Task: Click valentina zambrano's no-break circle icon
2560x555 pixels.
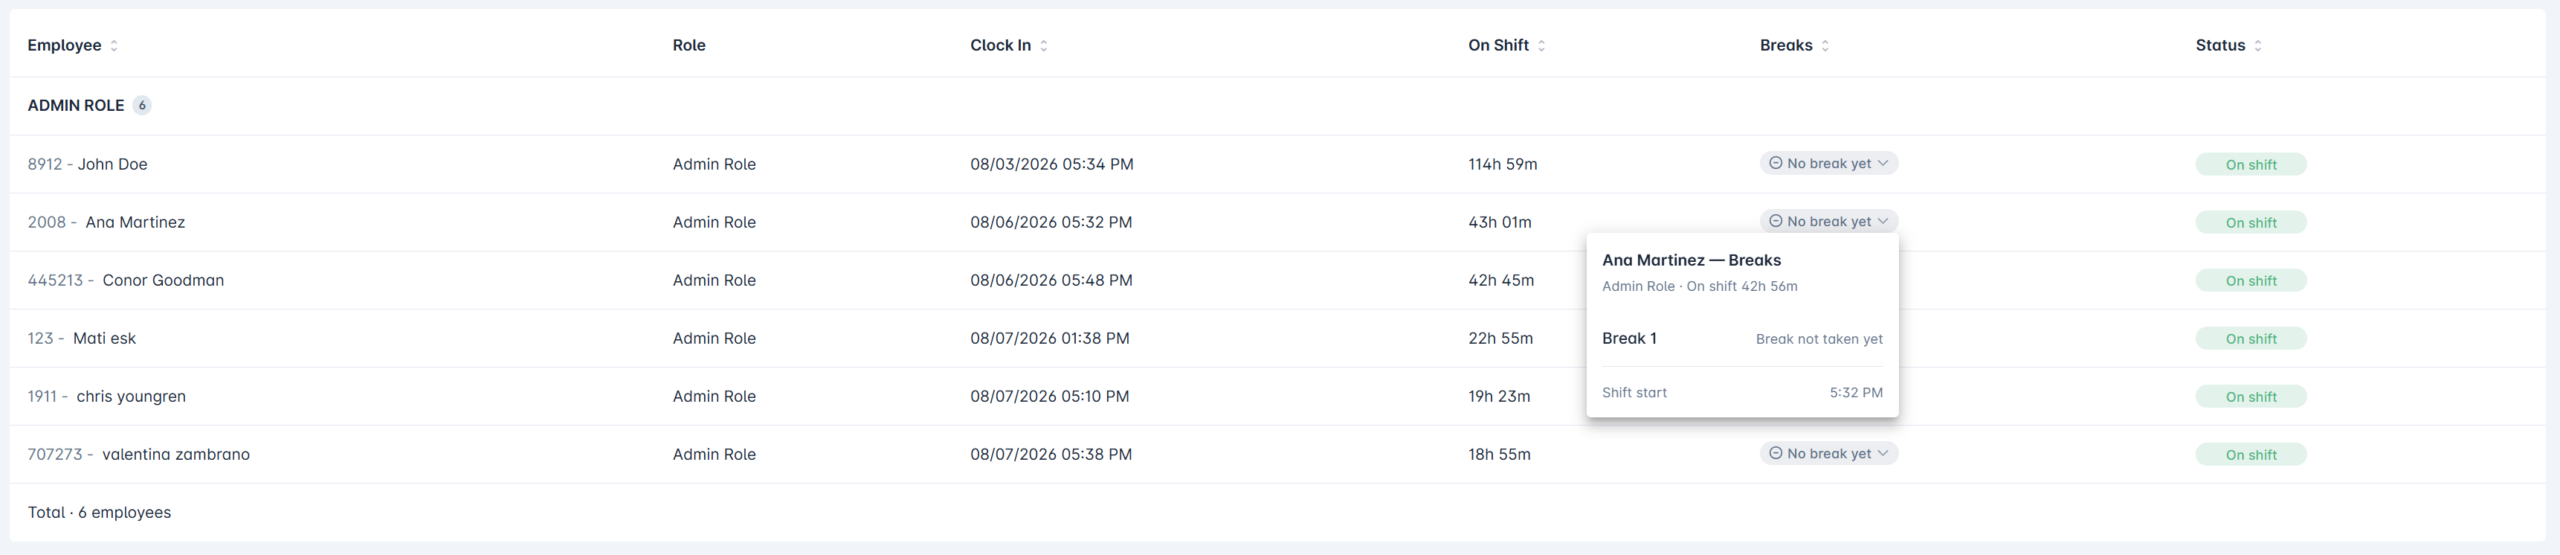Action: pos(1776,453)
